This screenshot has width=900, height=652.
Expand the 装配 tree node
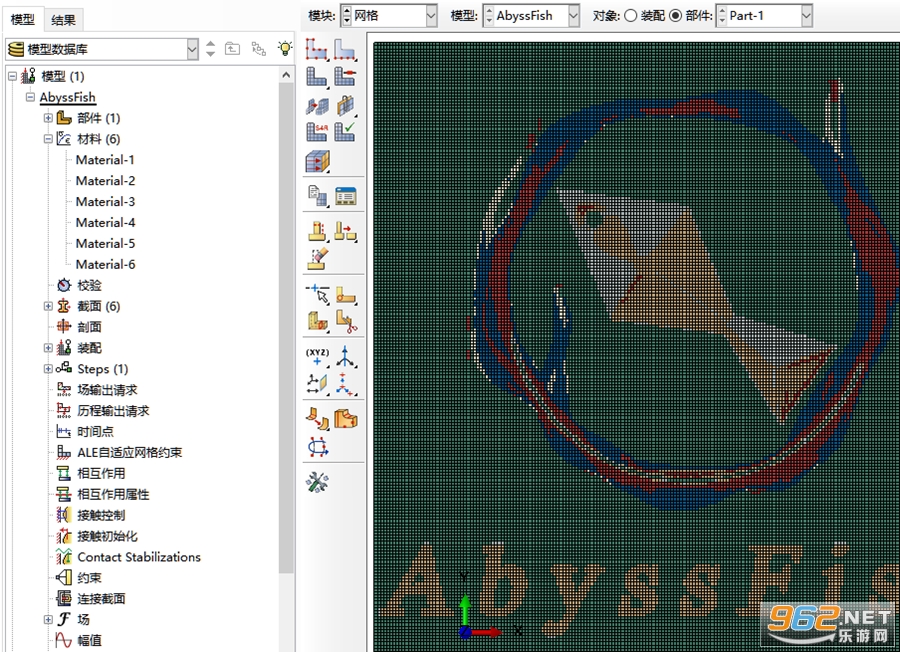pyautogui.click(x=48, y=348)
